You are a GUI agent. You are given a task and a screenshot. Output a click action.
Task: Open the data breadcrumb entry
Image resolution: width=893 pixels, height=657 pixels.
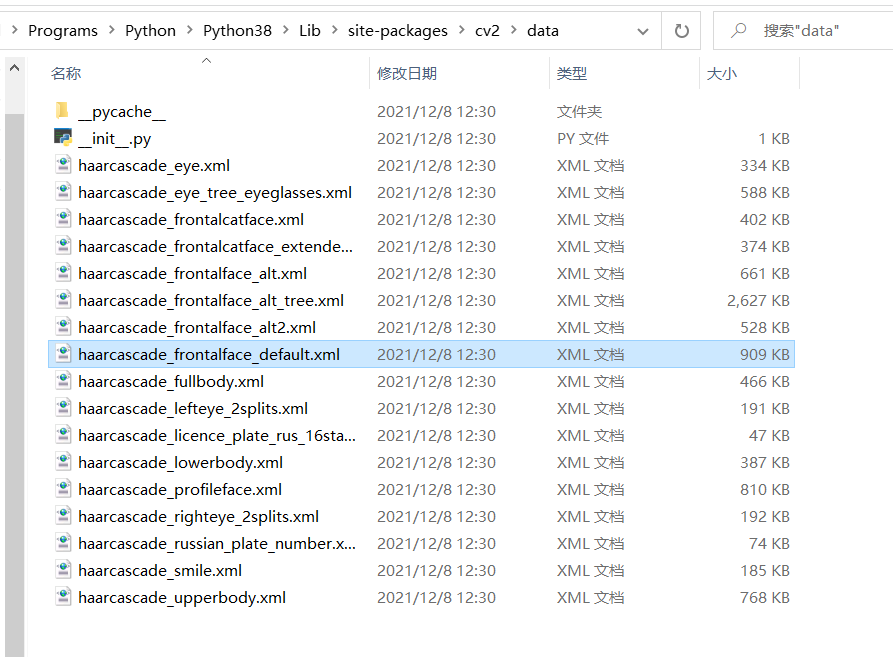click(543, 30)
